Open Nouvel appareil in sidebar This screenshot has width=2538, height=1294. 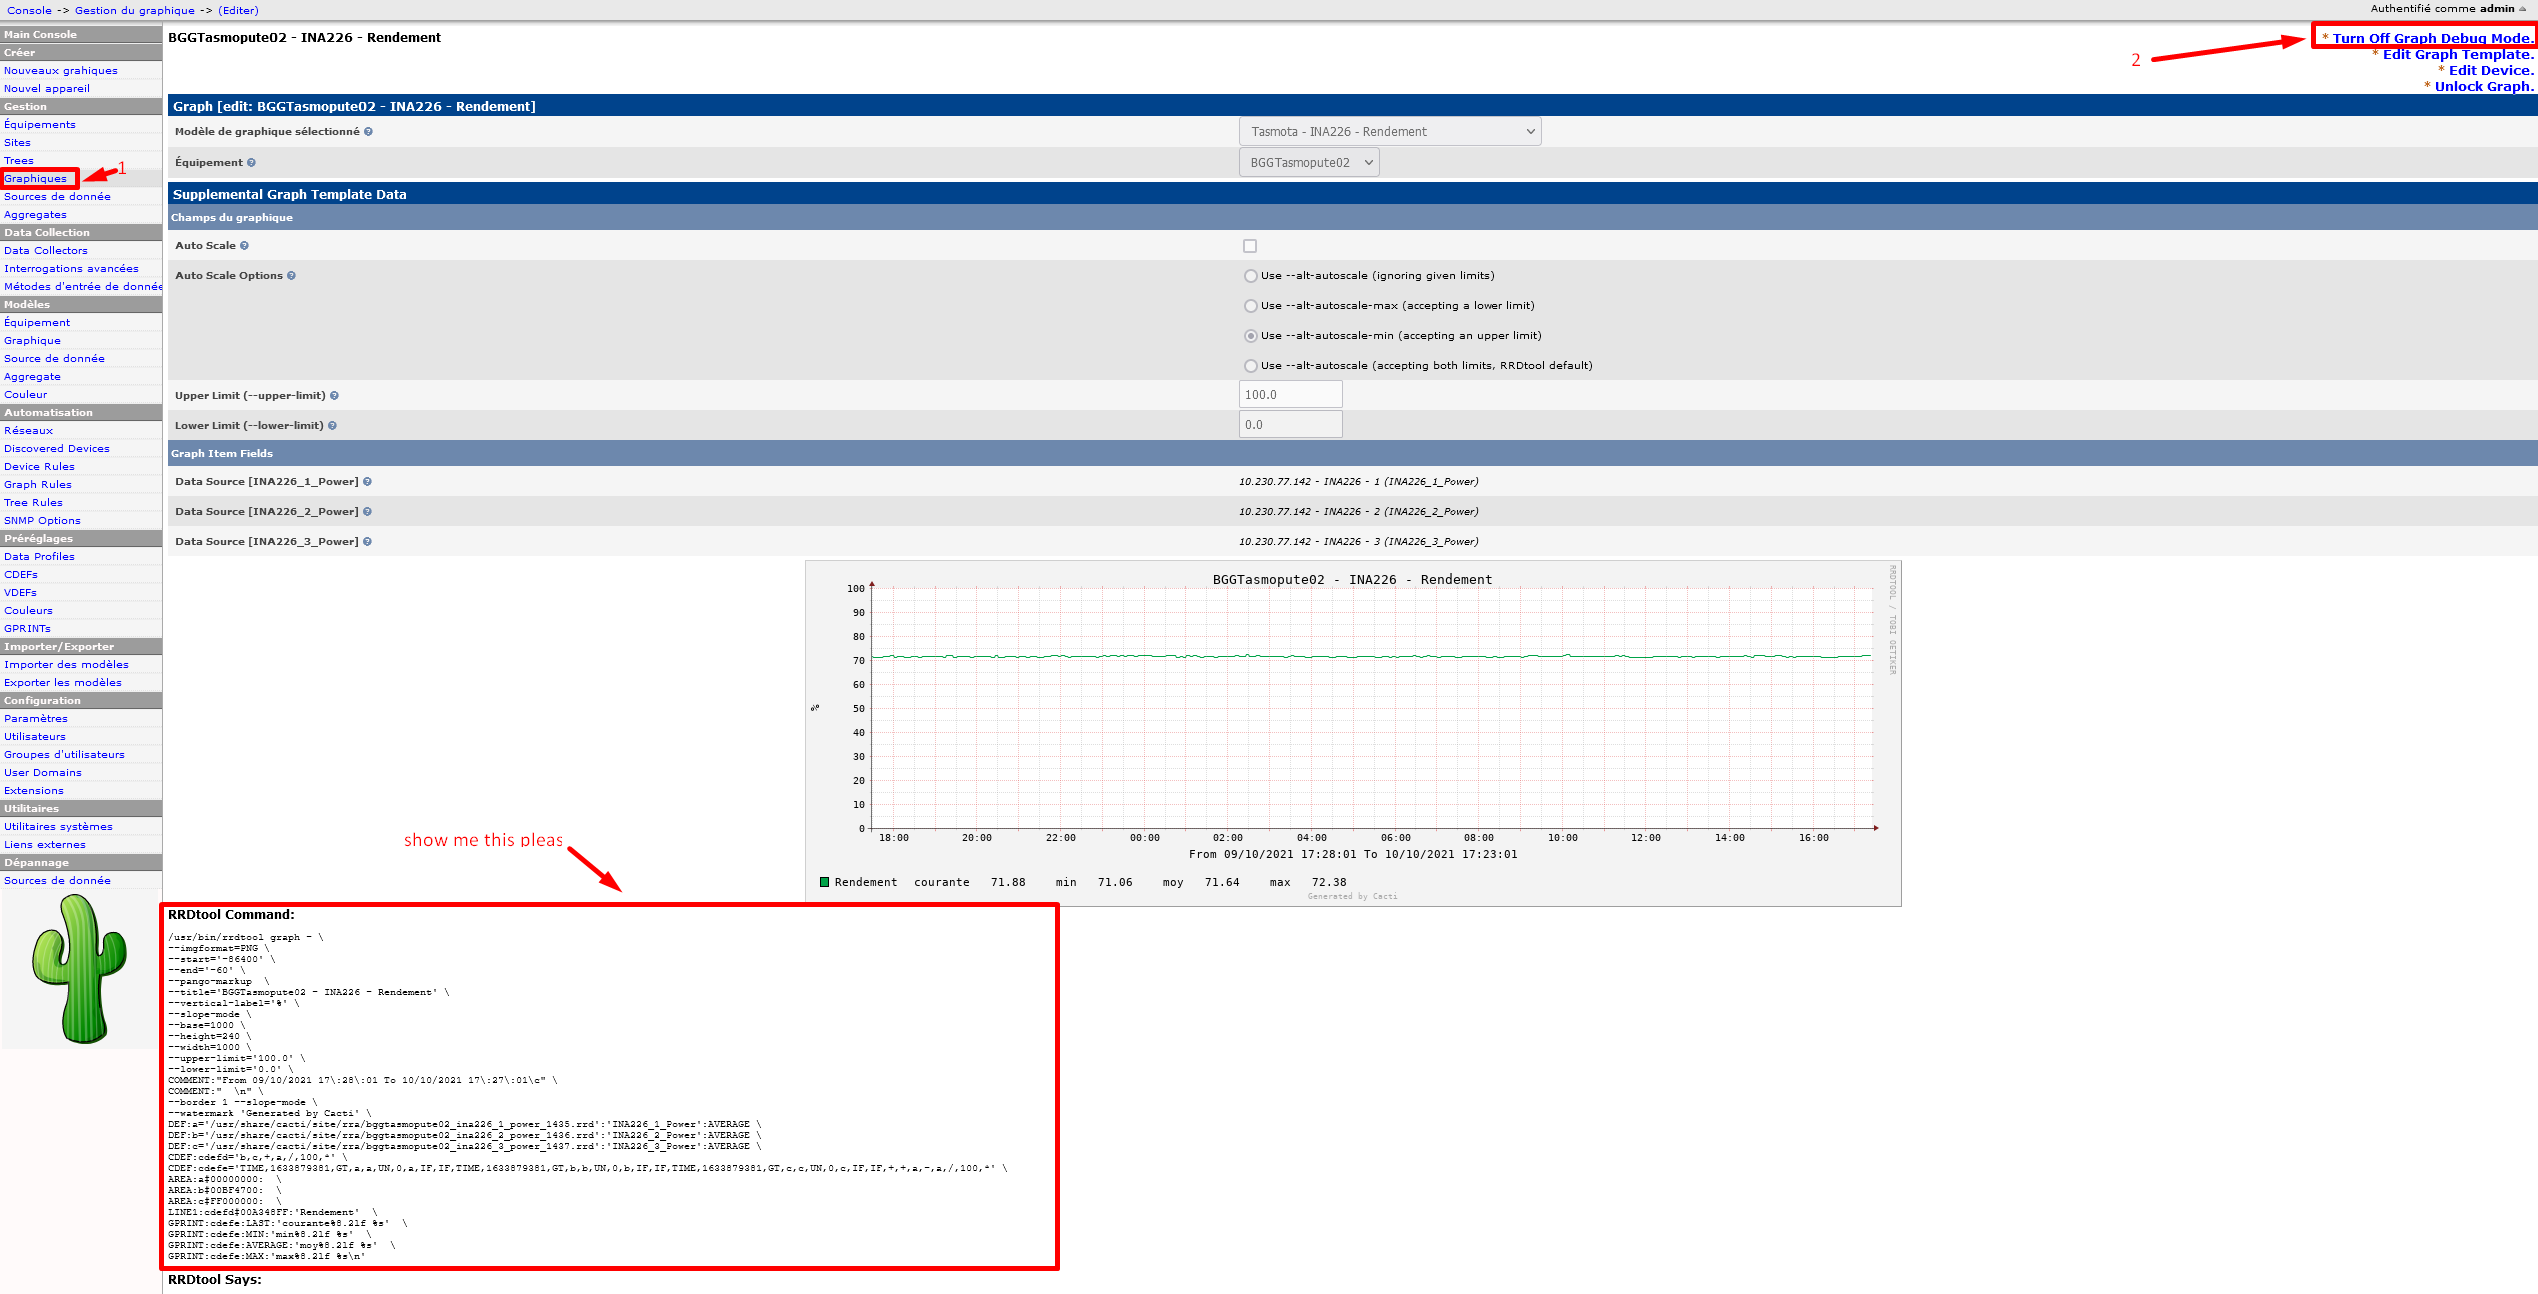[47, 89]
